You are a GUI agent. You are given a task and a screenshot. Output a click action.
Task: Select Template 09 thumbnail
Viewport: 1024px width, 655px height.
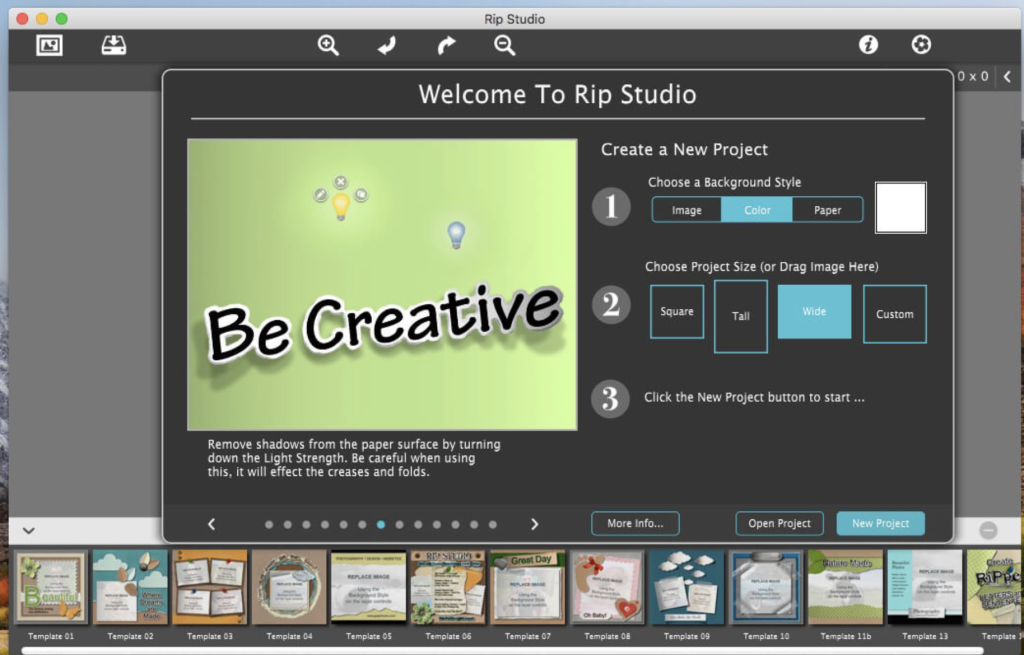point(686,588)
